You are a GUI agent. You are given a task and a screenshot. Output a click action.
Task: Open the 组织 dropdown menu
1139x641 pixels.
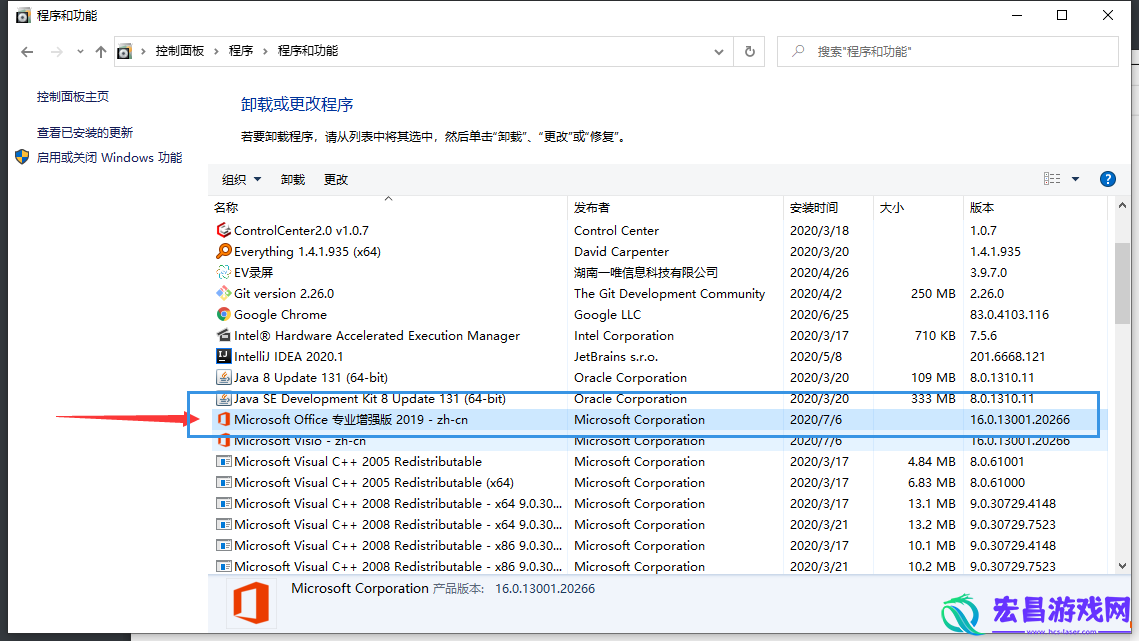242,180
